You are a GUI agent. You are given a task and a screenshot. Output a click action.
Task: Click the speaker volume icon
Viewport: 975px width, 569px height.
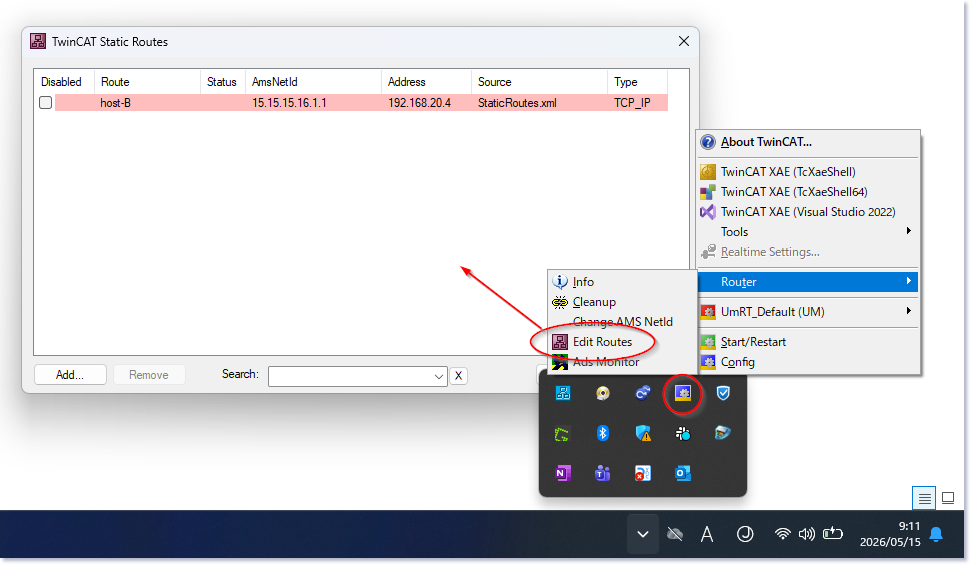[x=806, y=534]
